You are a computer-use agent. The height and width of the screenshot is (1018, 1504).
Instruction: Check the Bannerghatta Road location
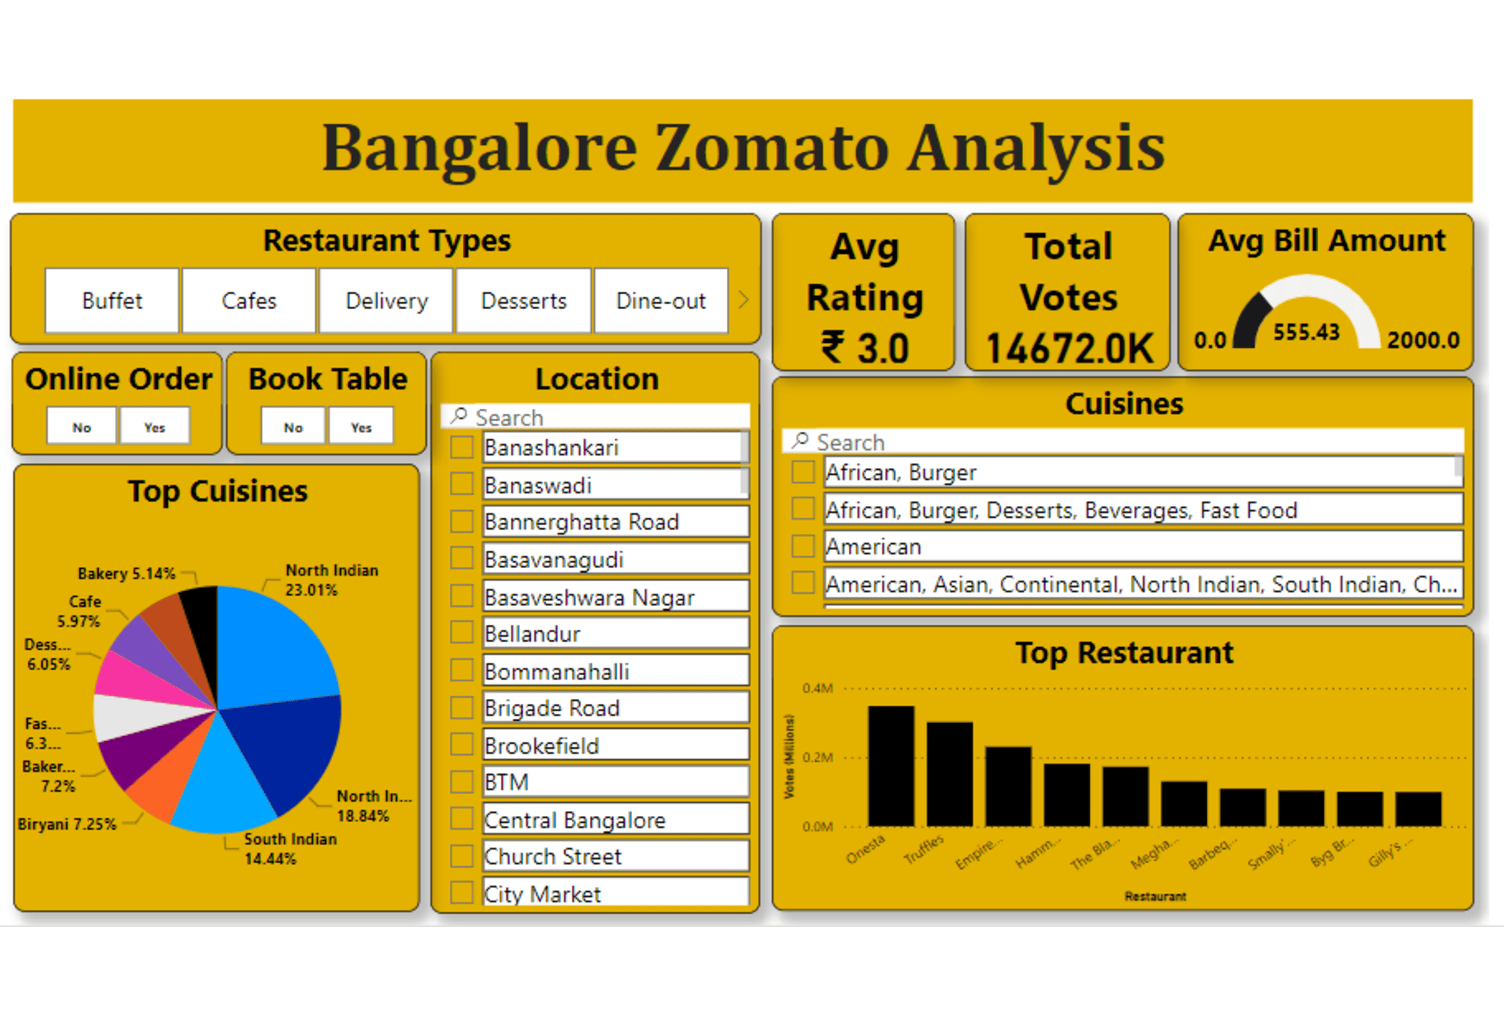(x=462, y=521)
